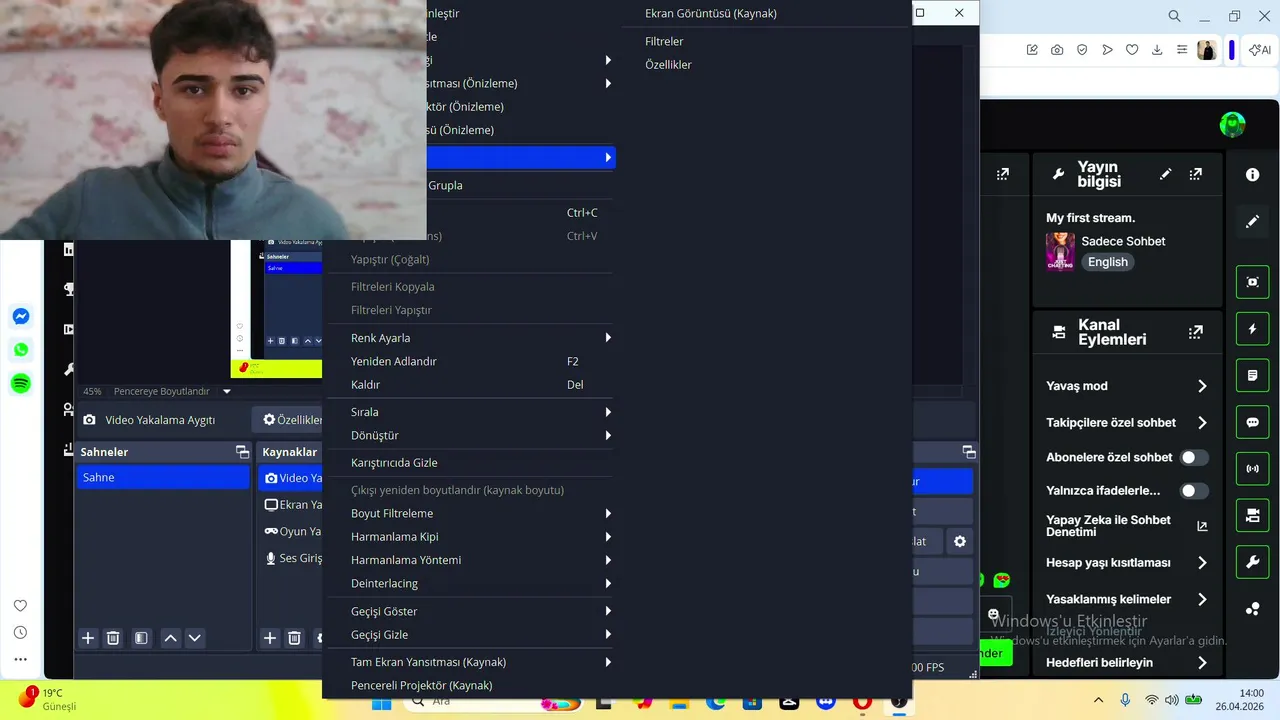Click the lightning bolt sidebar icon
This screenshot has width=1280, height=720.
click(x=1253, y=329)
